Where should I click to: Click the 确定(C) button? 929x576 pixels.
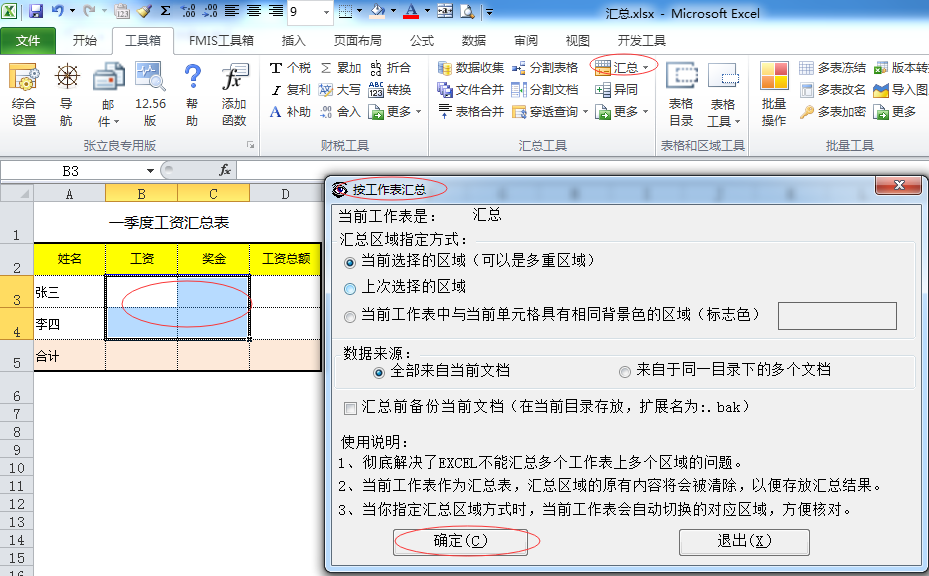point(460,541)
